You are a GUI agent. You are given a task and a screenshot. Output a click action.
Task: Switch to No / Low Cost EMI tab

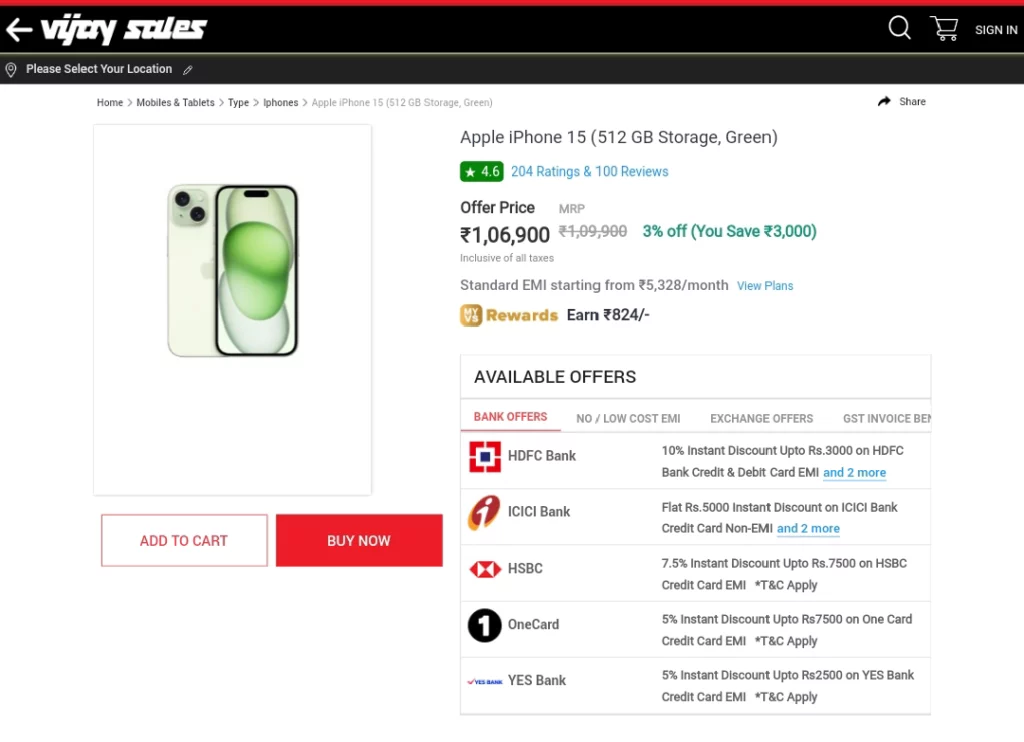click(x=628, y=419)
